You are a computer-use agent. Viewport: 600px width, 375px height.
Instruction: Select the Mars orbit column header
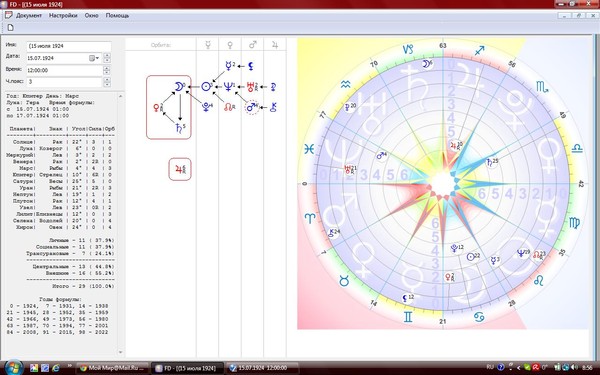[x=253, y=45]
